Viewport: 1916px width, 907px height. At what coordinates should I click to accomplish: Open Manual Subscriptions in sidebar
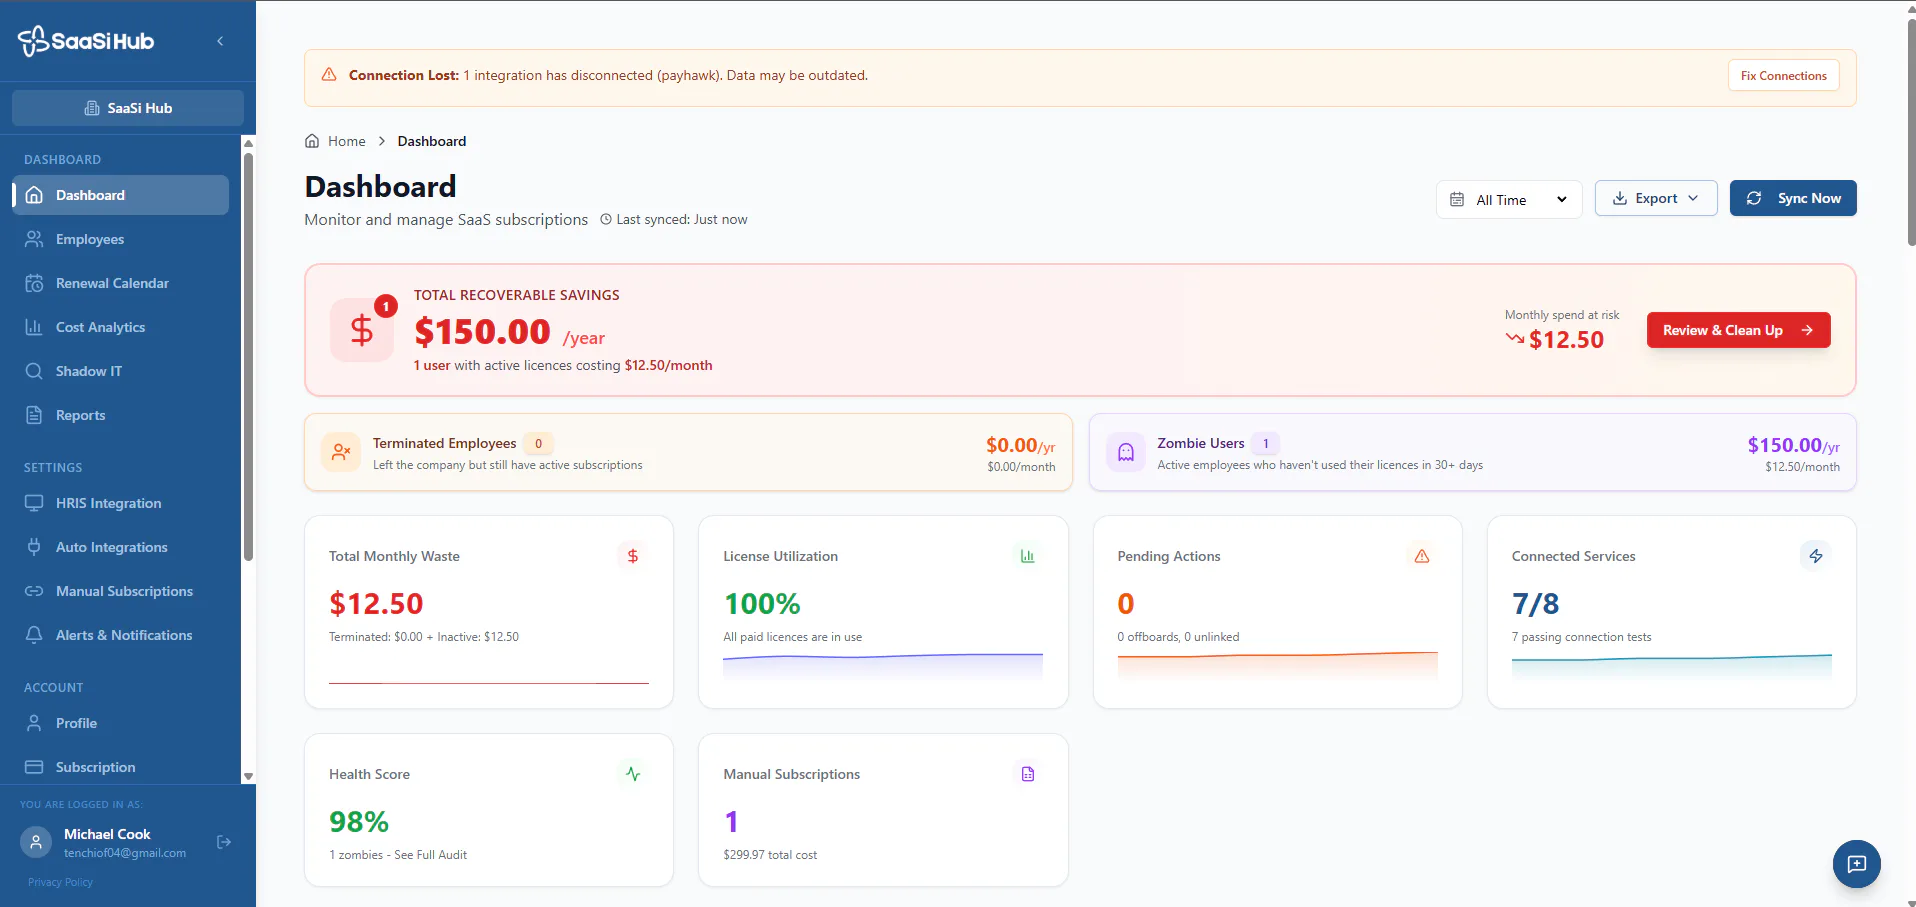tap(120, 591)
